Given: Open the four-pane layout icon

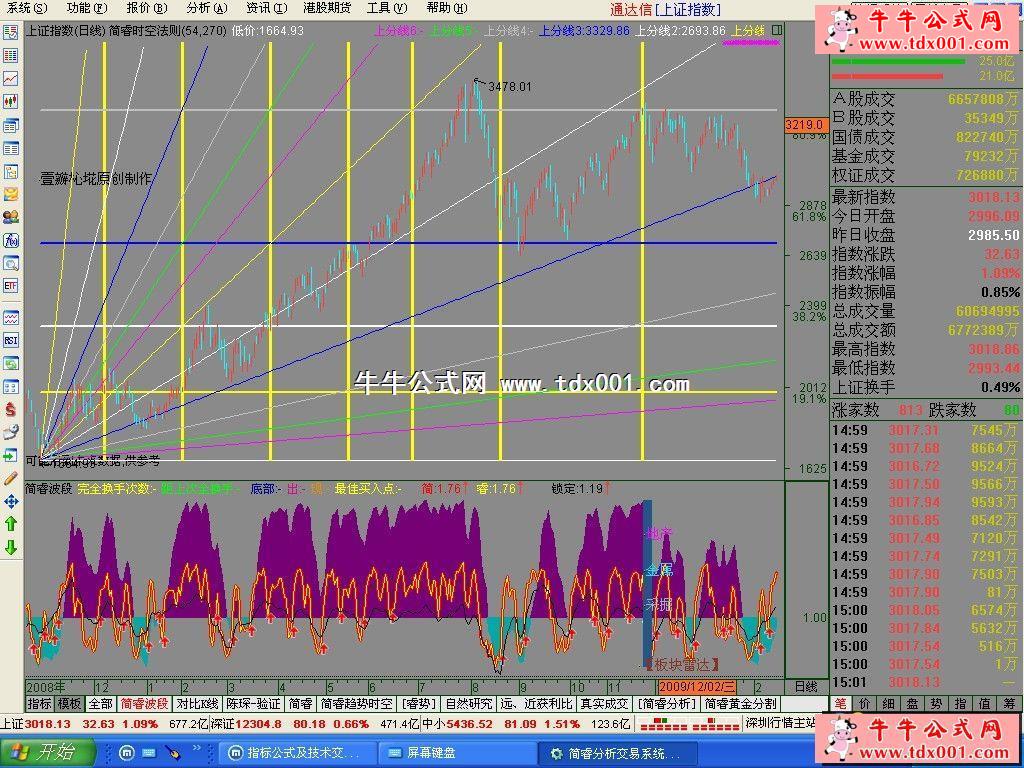Looking at the screenshot, I should (x=10, y=387).
